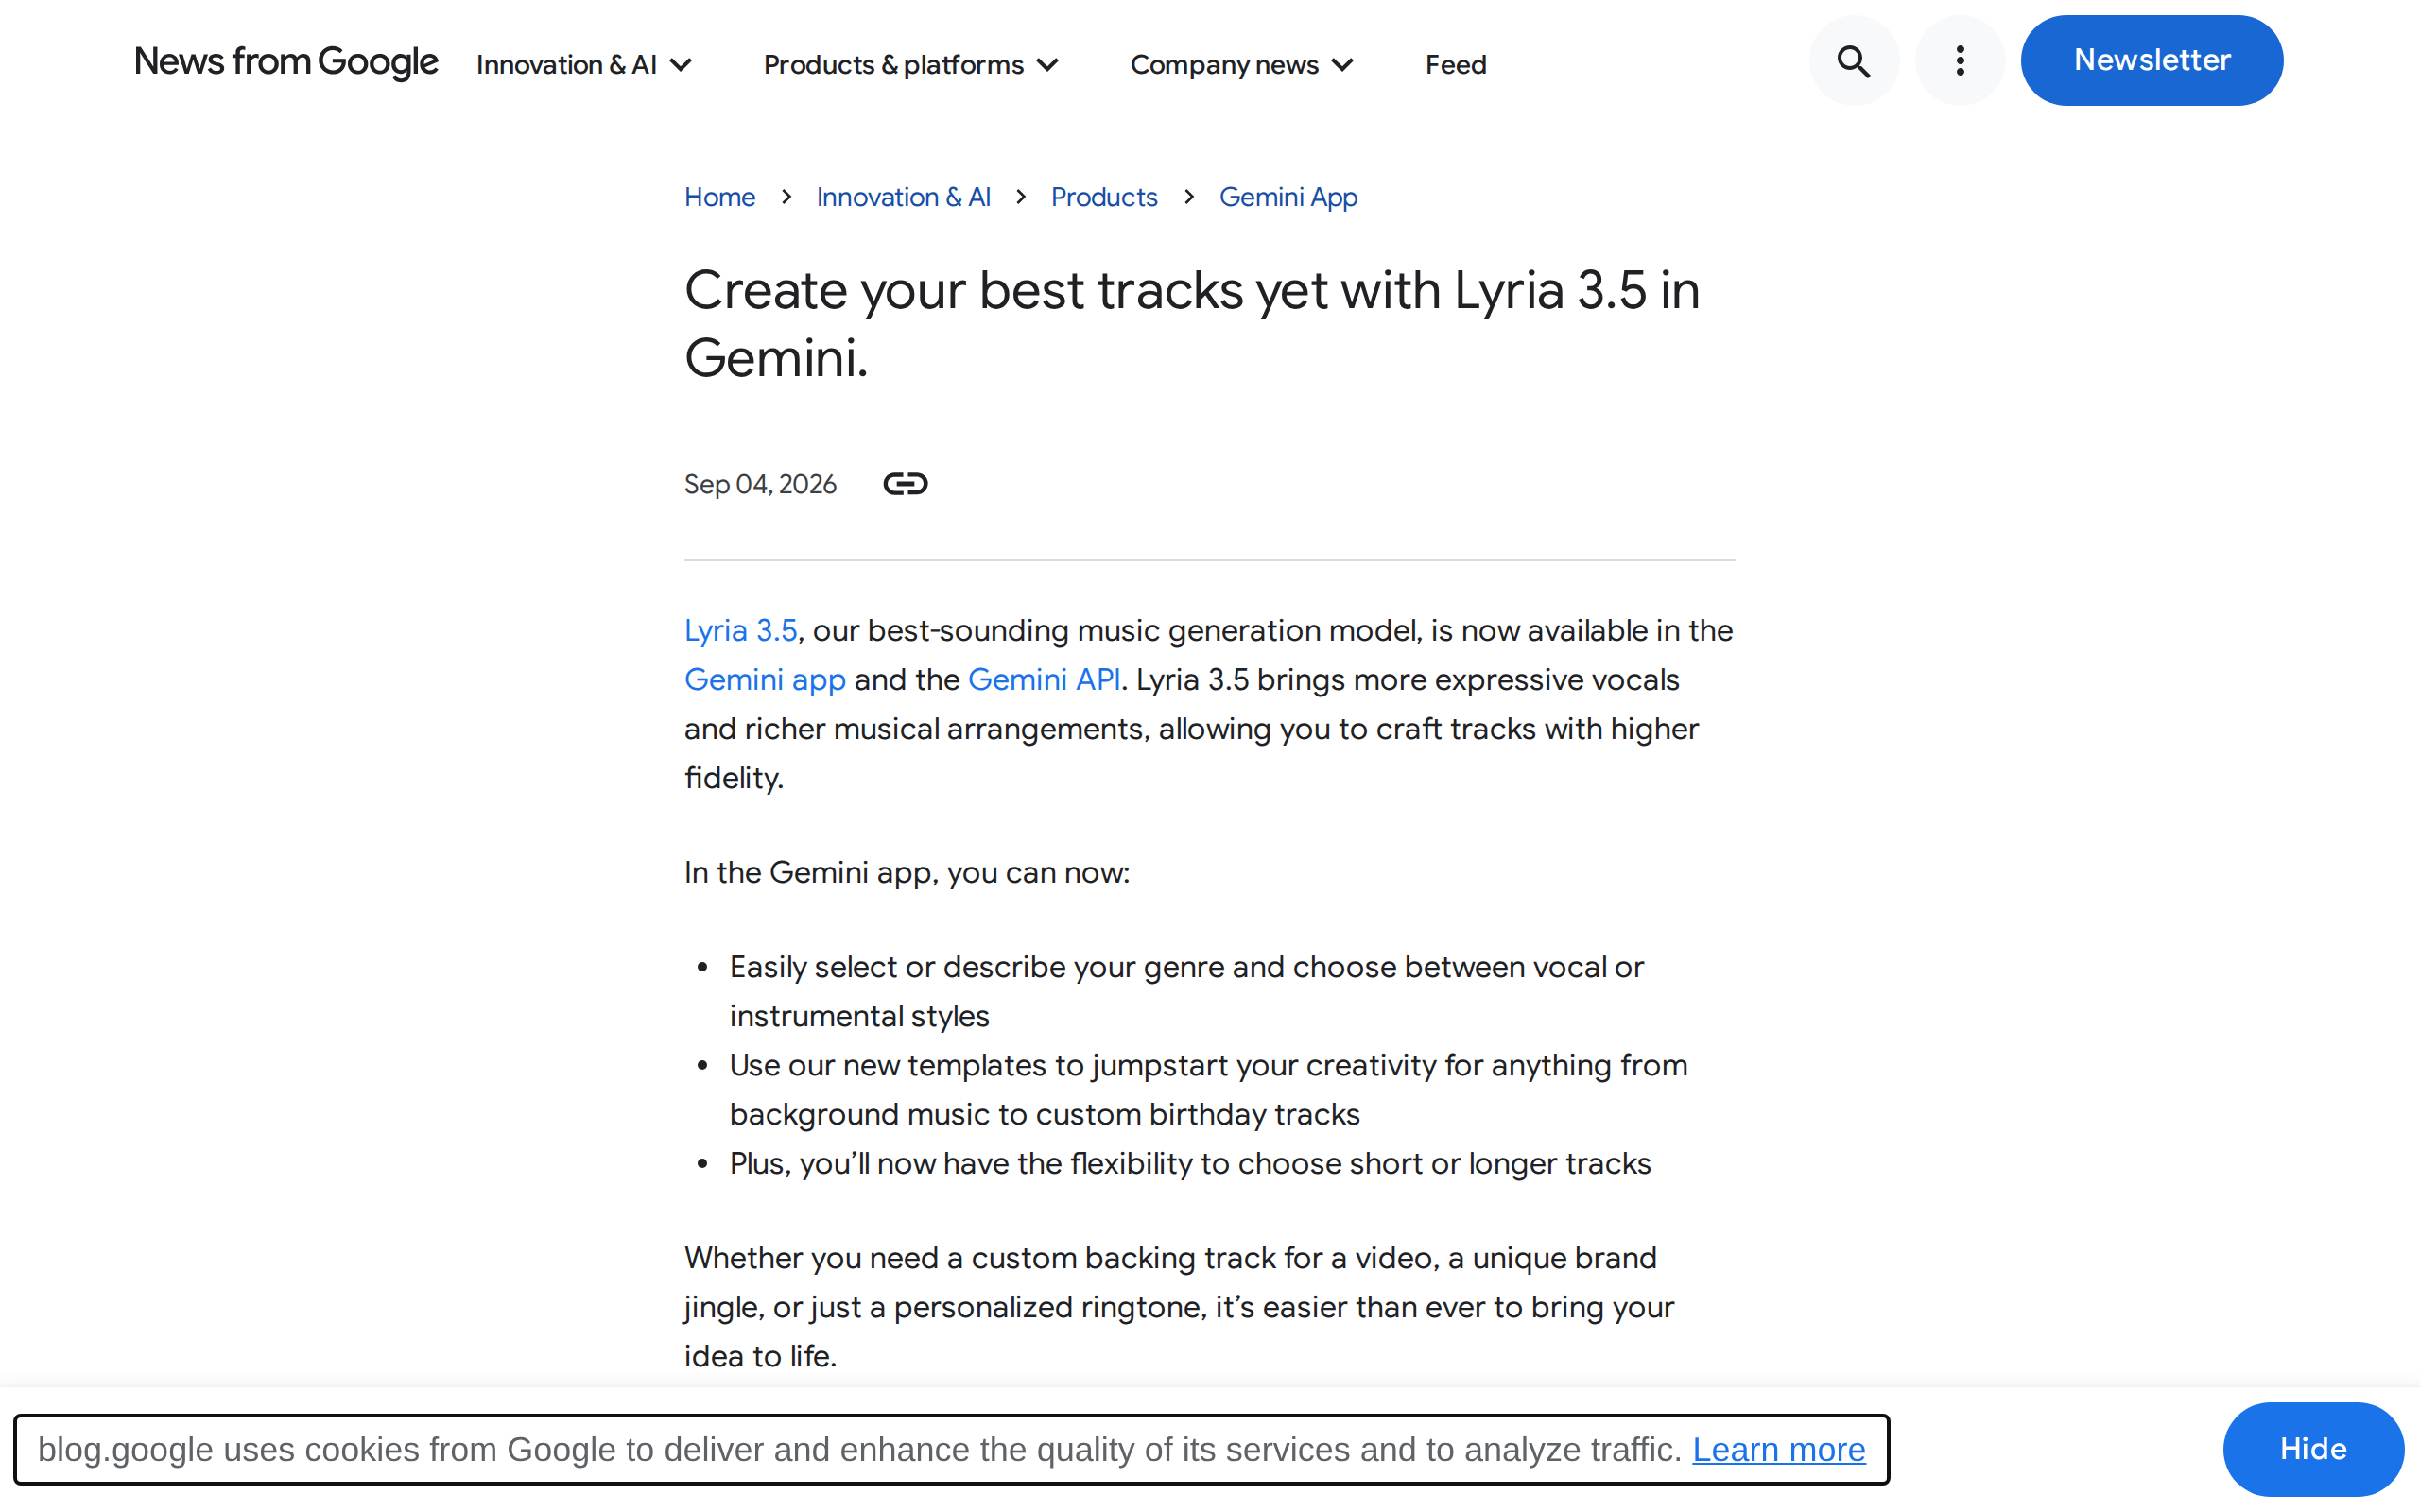Open Learn more in cookie notice
Viewport: 2420px width, 1512px height.
(x=1778, y=1450)
